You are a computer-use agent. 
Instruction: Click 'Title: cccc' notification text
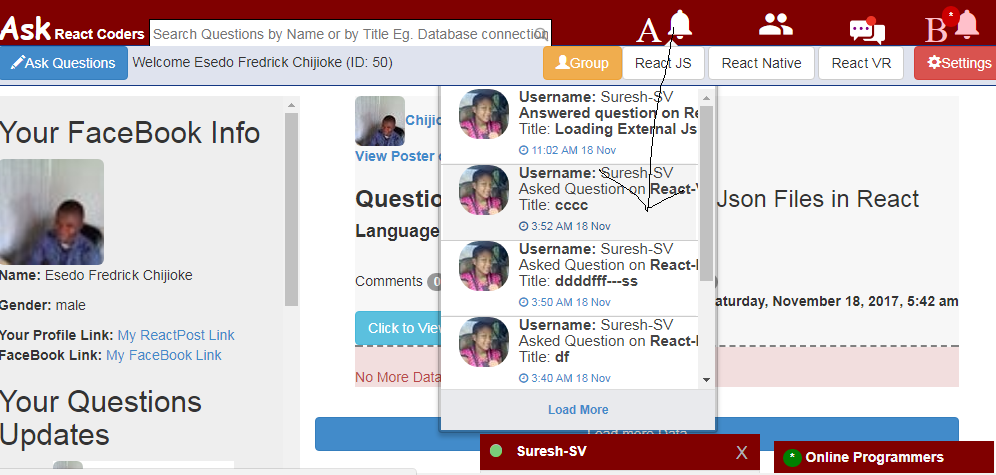click(553, 205)
